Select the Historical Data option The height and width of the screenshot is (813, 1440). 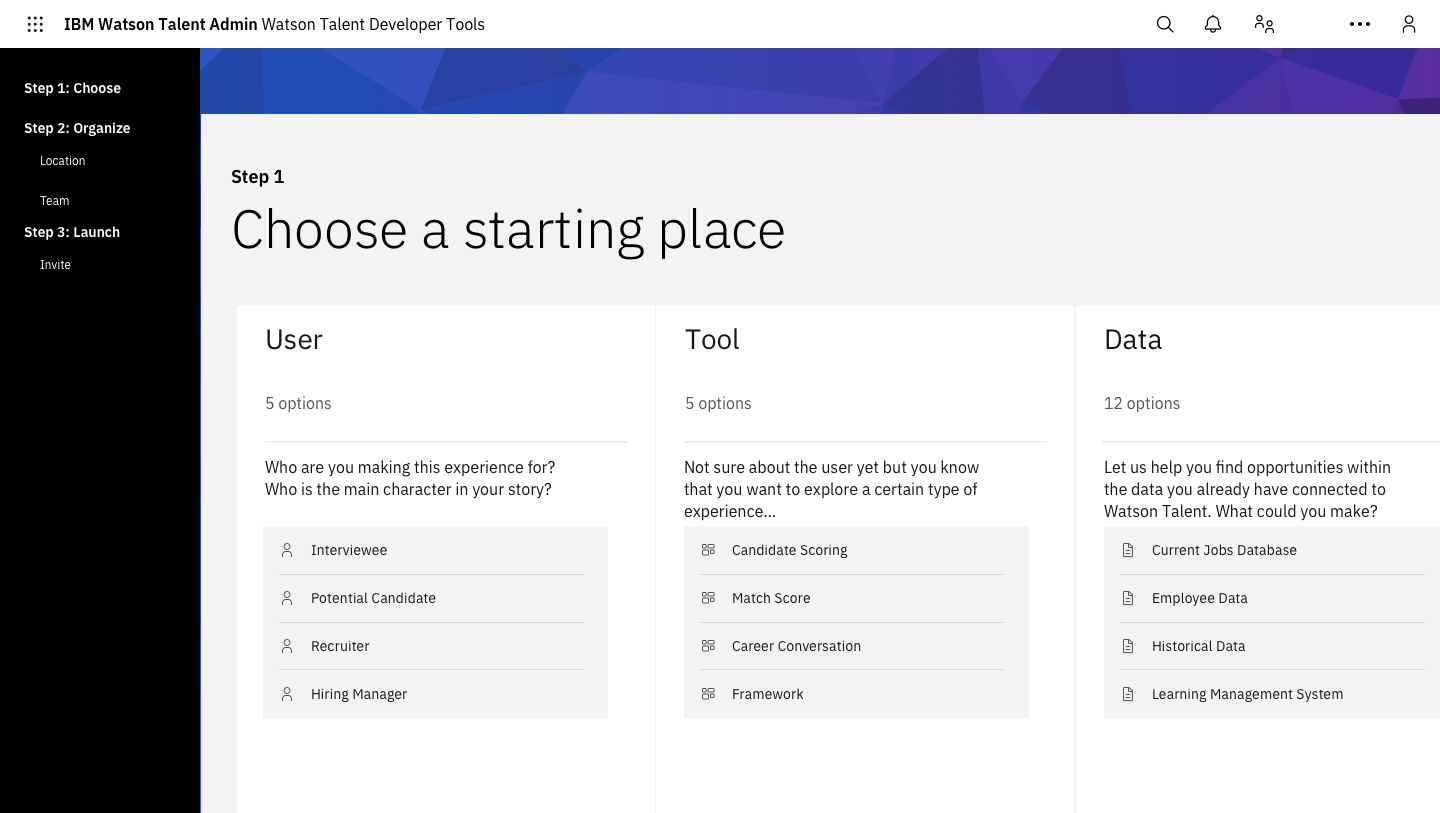[x=1272, y=646]
